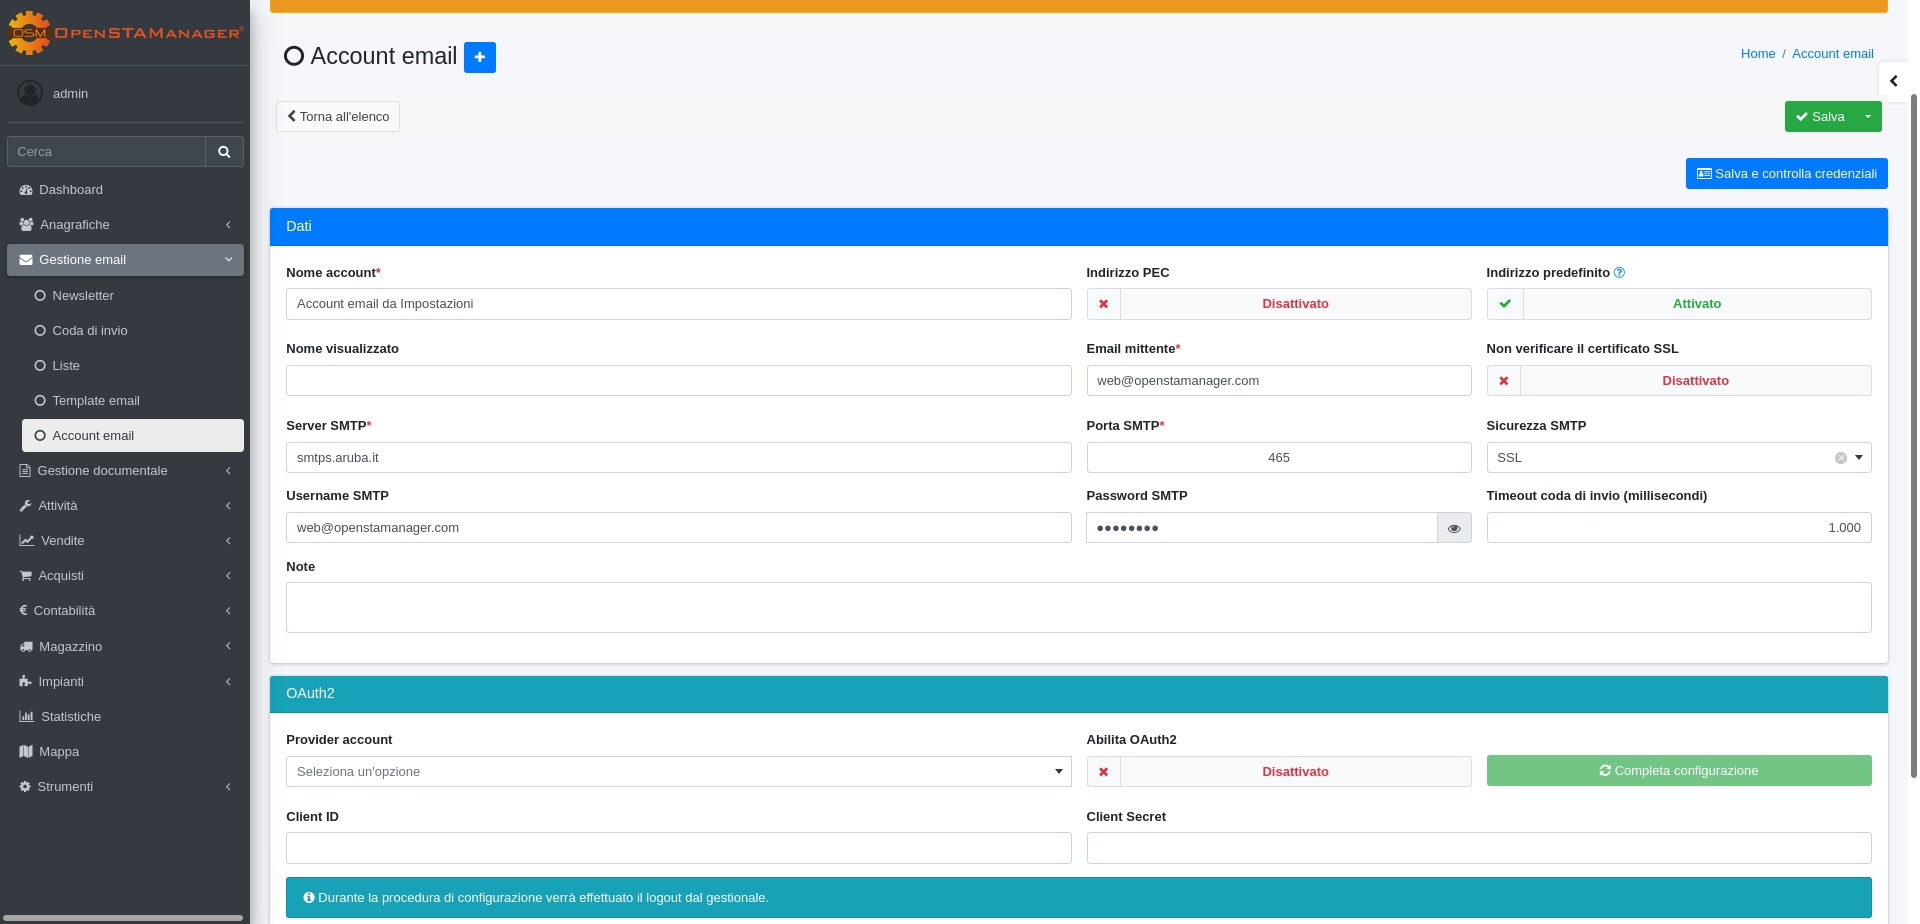Toggle the Indirizzo PEC switch

[1278, 304]
